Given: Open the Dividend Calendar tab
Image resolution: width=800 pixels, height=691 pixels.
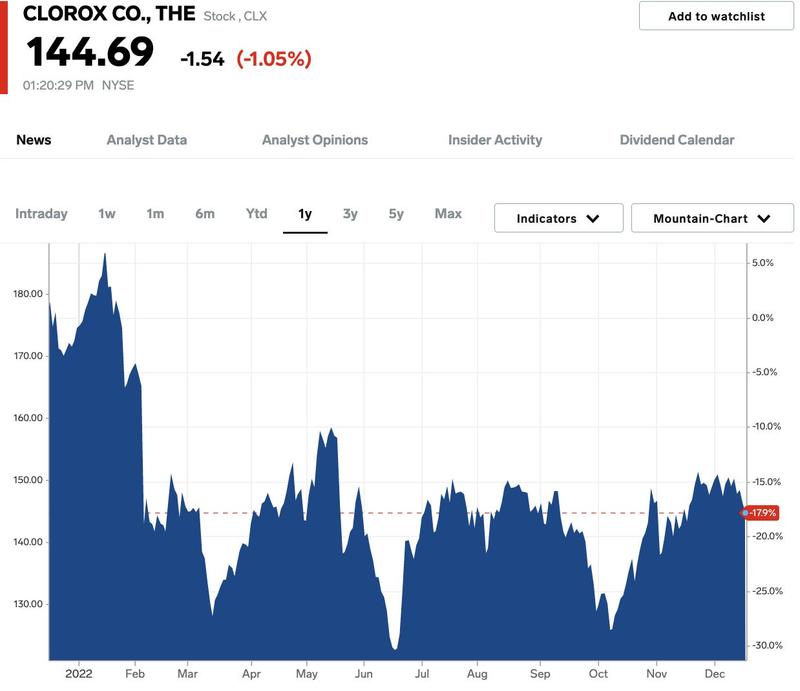Looking at the screenshot, I should click(677, 140).
